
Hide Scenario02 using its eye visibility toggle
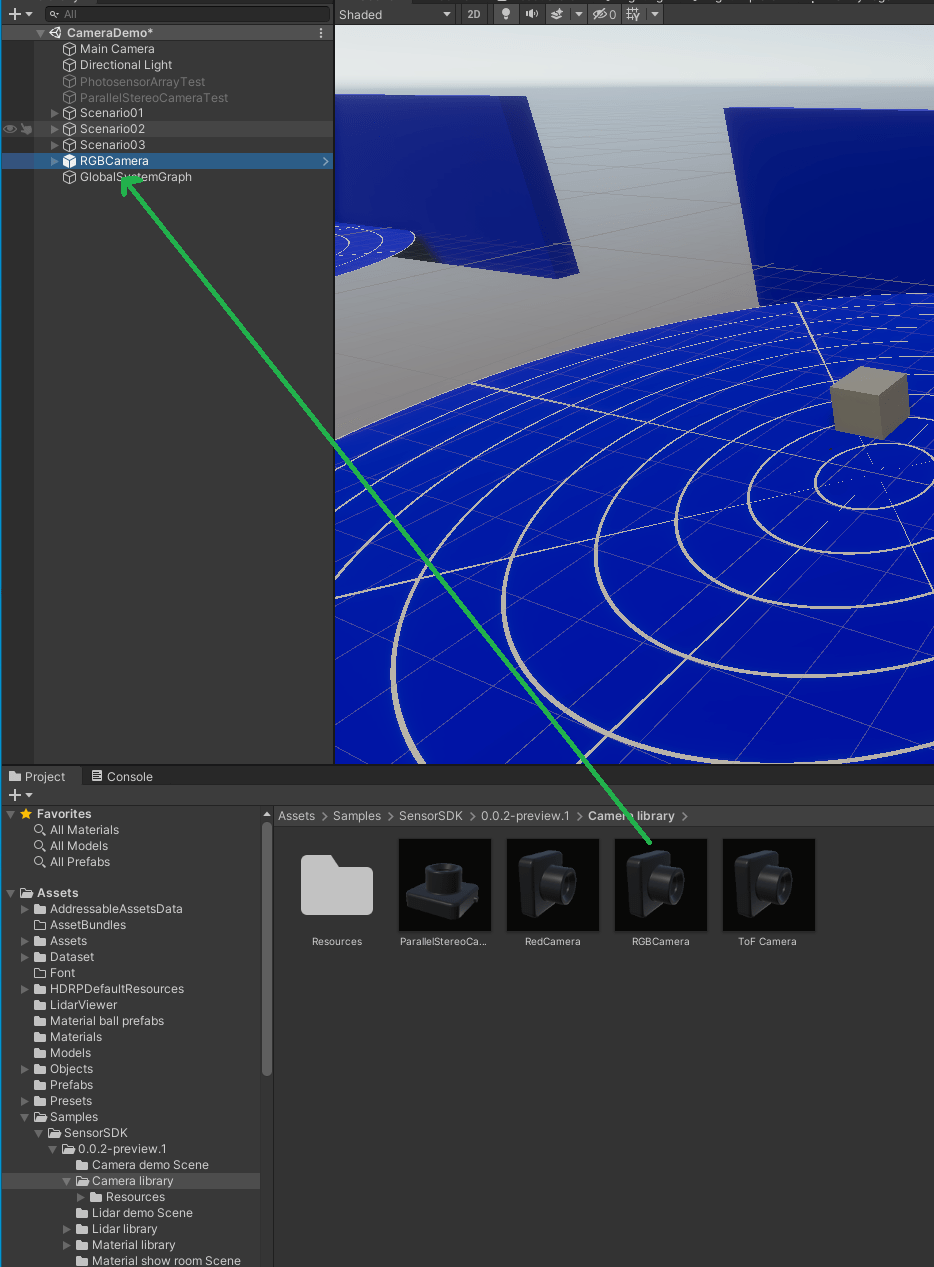9,128
